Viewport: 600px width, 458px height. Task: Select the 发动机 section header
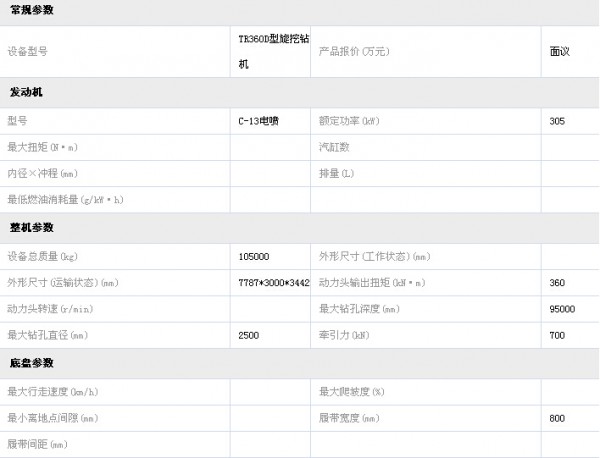coord(26,92)
